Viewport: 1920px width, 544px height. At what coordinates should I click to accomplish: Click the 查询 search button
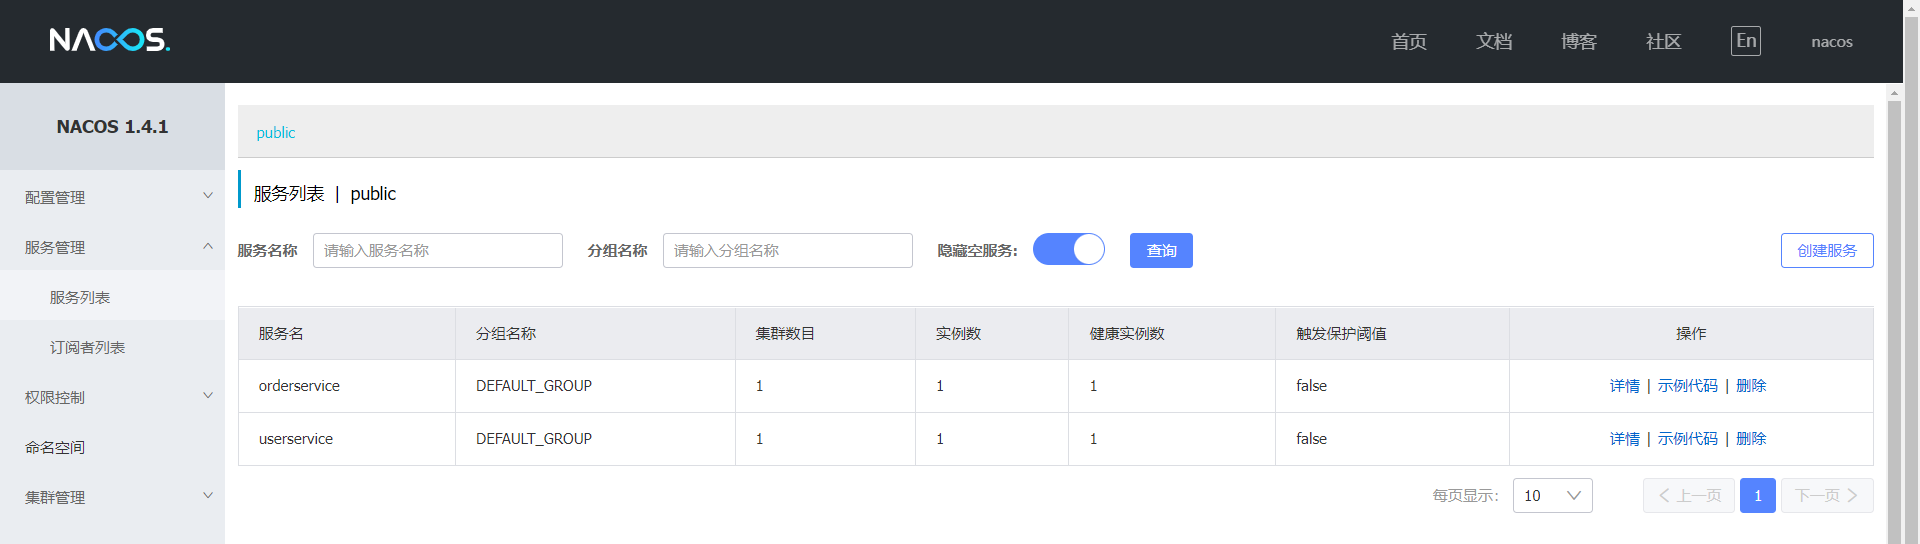tap(1161, 250)
